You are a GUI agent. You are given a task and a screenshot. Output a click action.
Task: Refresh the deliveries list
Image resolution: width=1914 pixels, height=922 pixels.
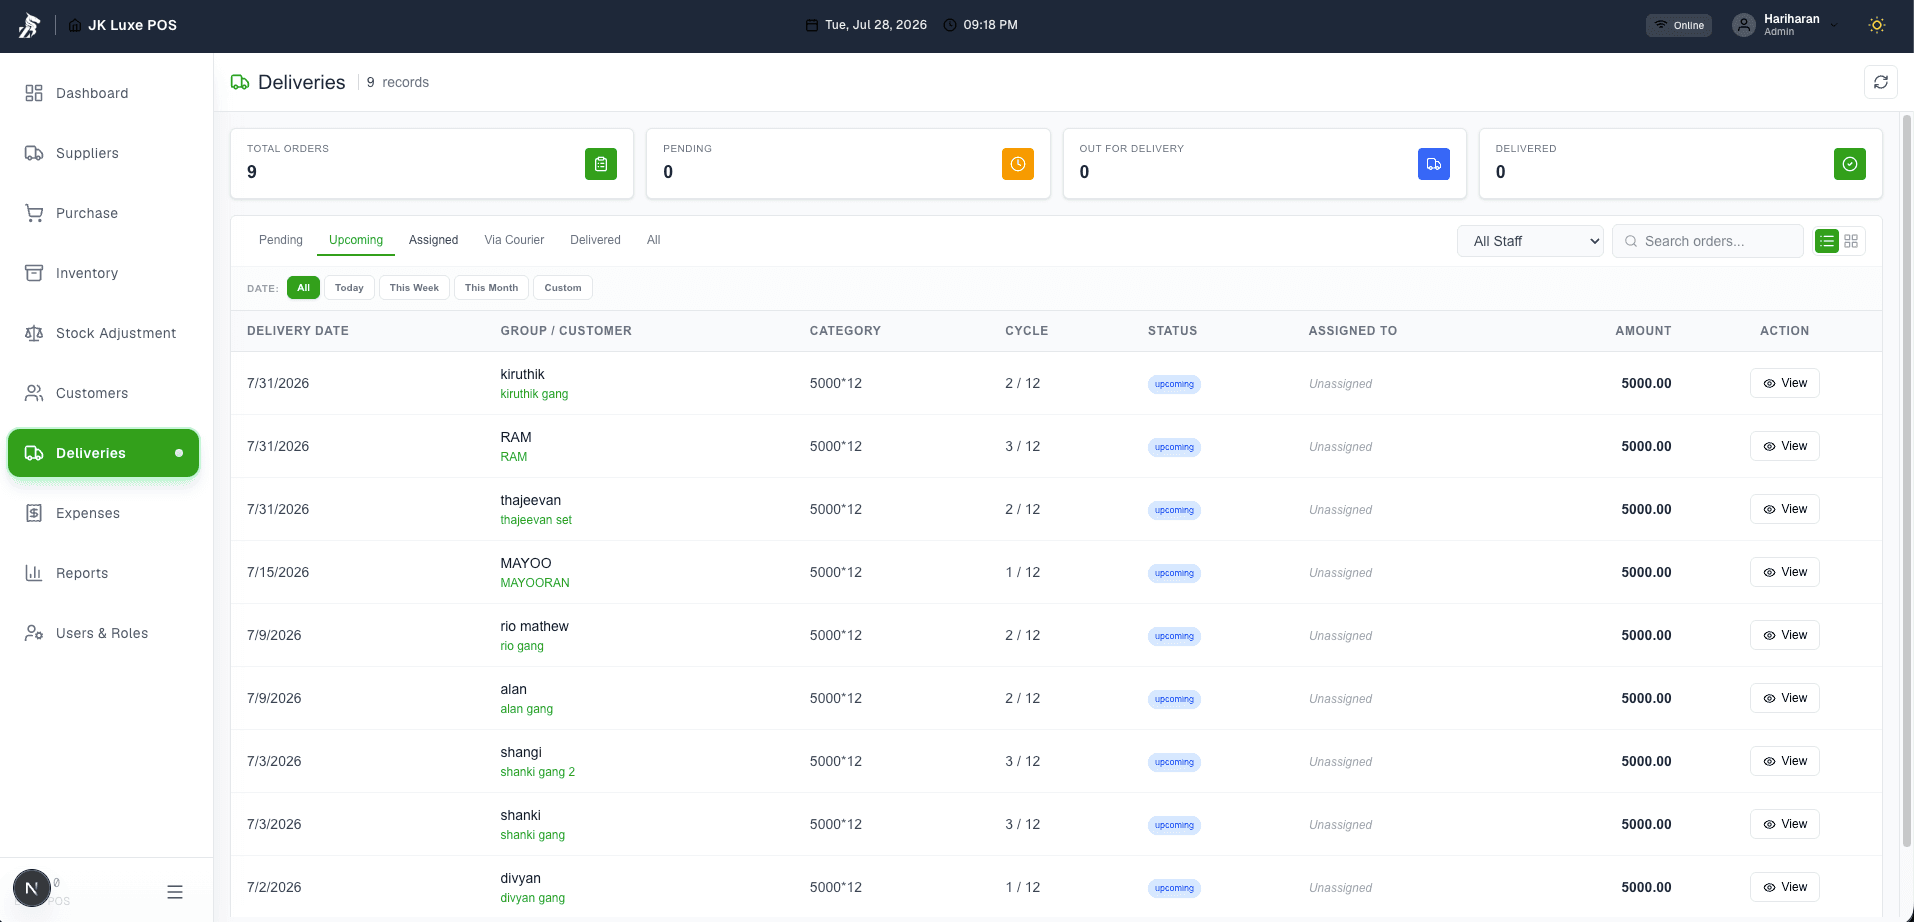(x=1880, y=82)
